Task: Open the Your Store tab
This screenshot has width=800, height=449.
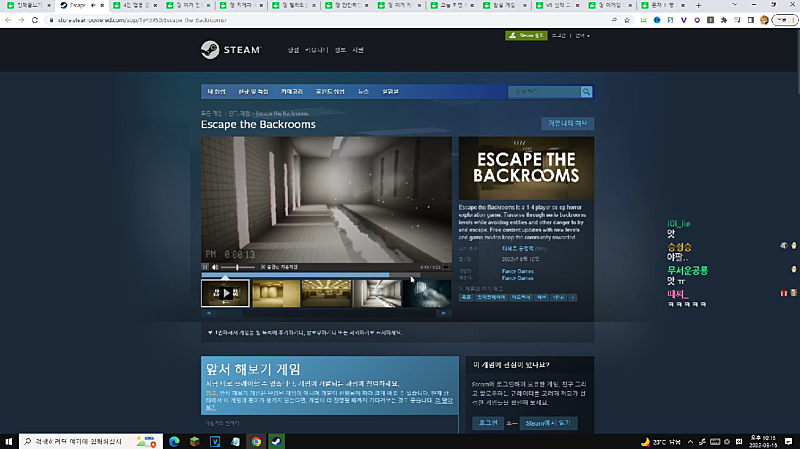Action: [216, 92]
